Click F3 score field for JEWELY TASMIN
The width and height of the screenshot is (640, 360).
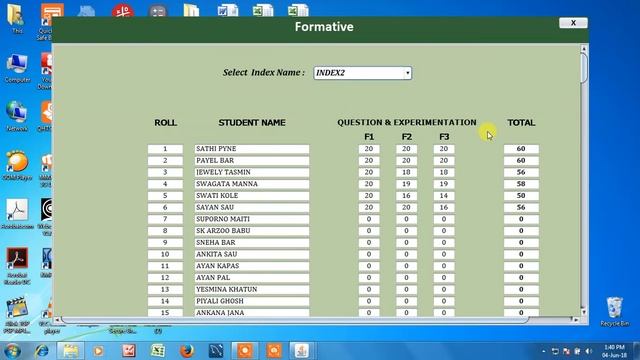click(x=444, y=172)
